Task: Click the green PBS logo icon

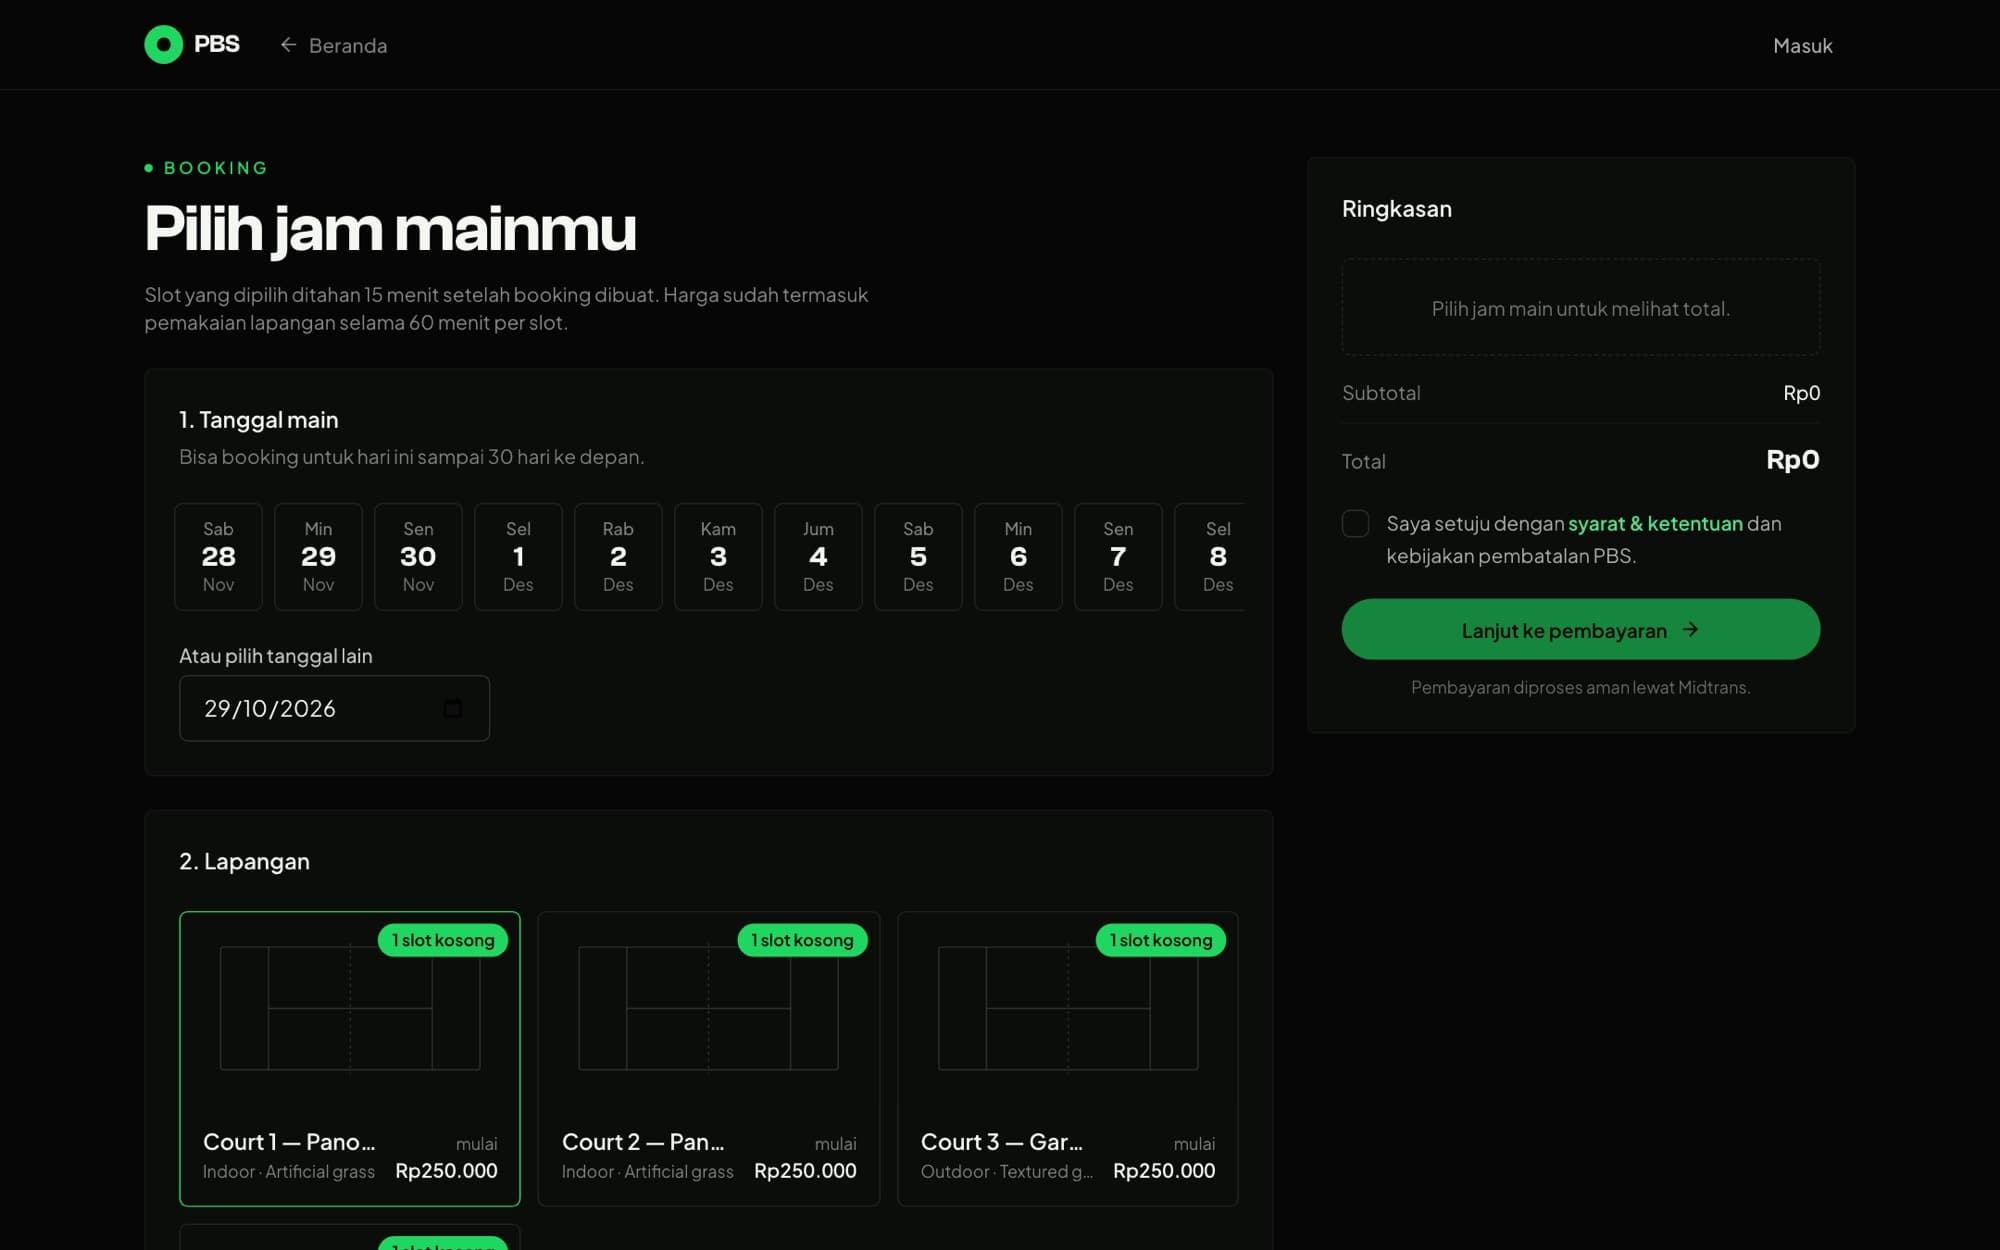Action: [163, 45]
